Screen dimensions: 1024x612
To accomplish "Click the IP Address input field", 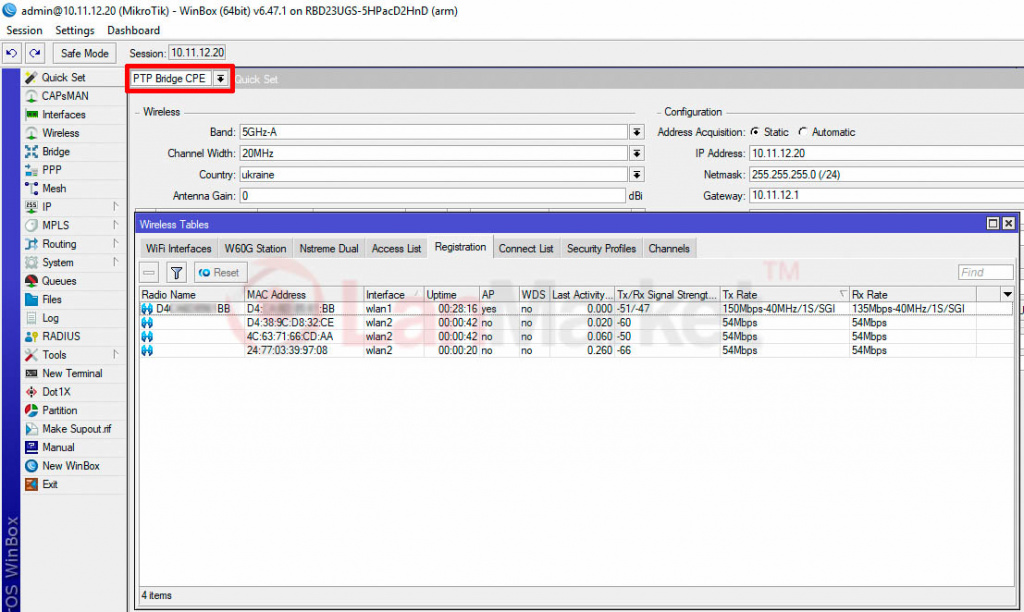I will coord(885,153).
